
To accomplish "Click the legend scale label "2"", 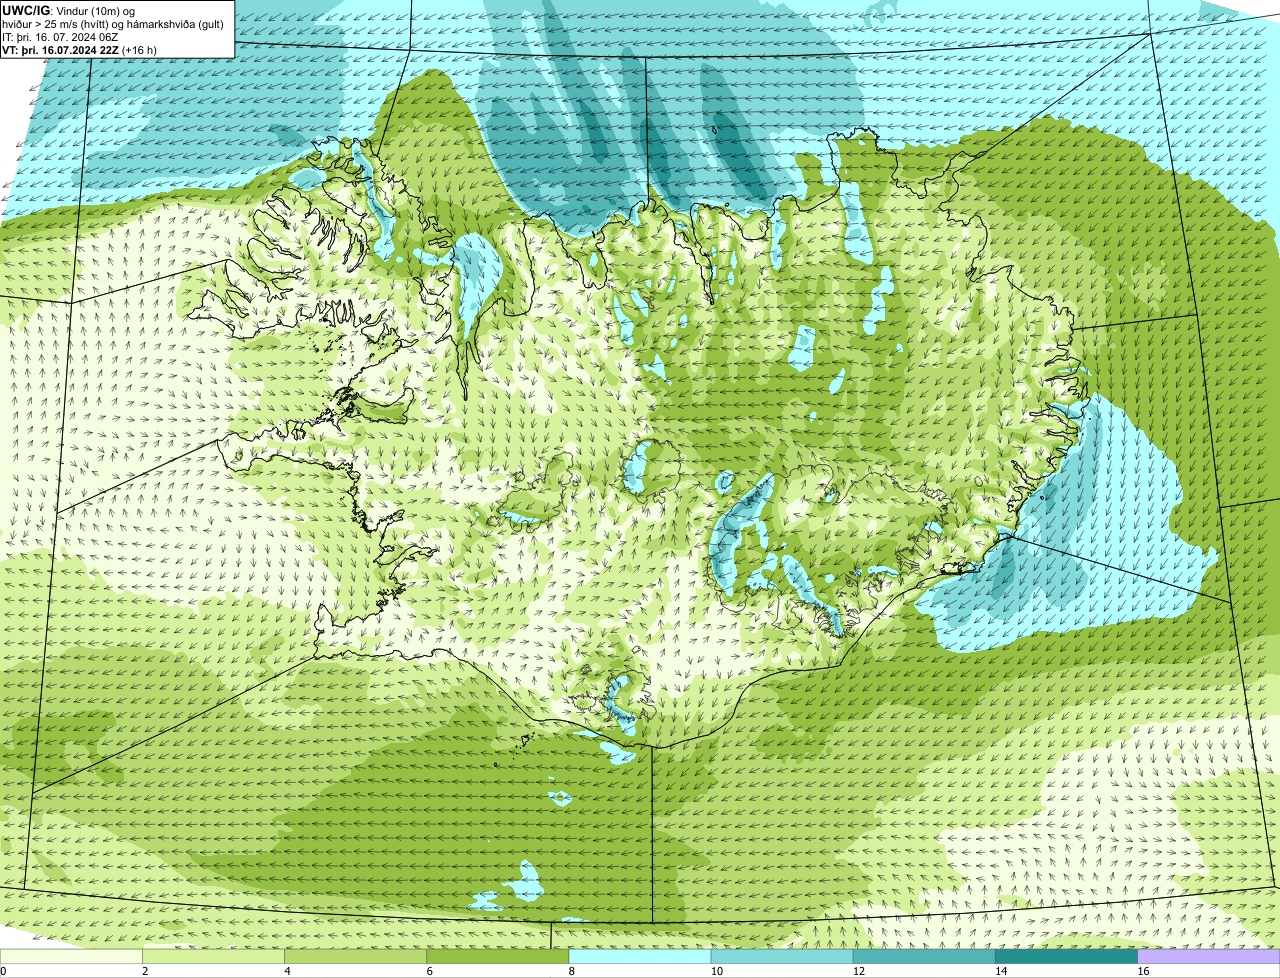I will pos(145,971).
